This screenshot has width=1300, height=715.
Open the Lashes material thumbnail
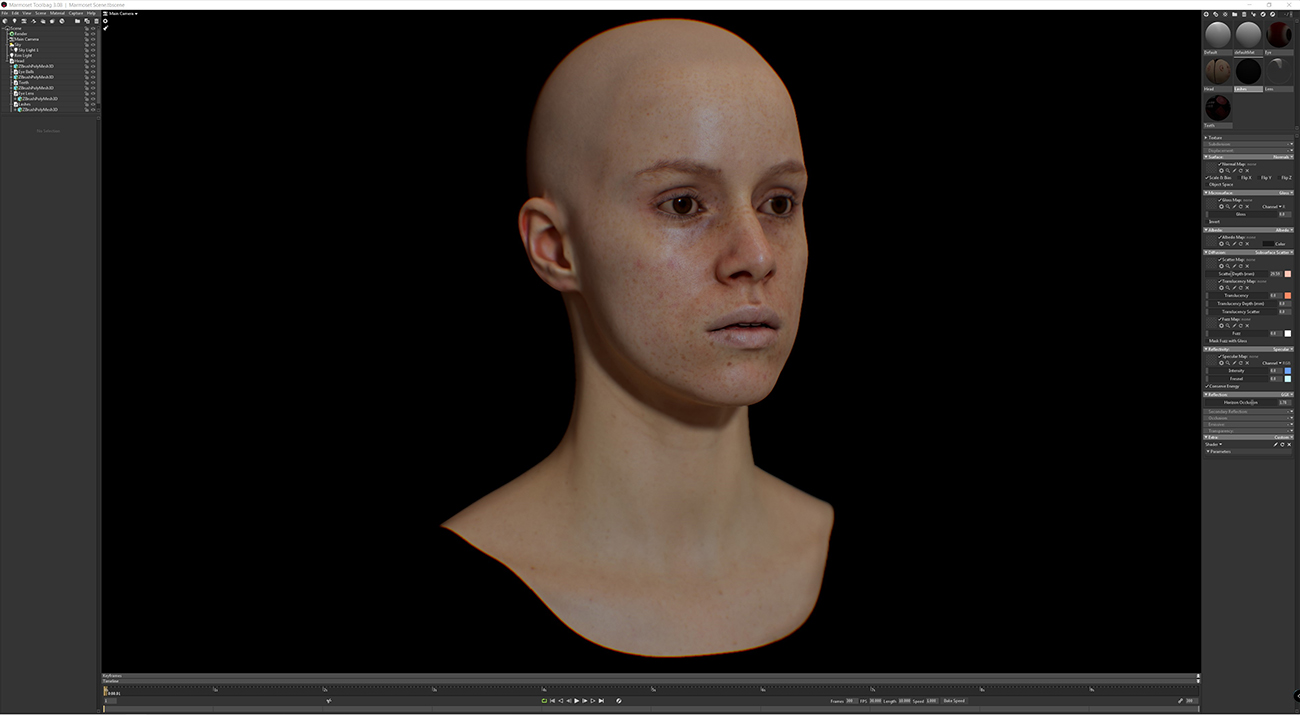(x=1248, y=71)
